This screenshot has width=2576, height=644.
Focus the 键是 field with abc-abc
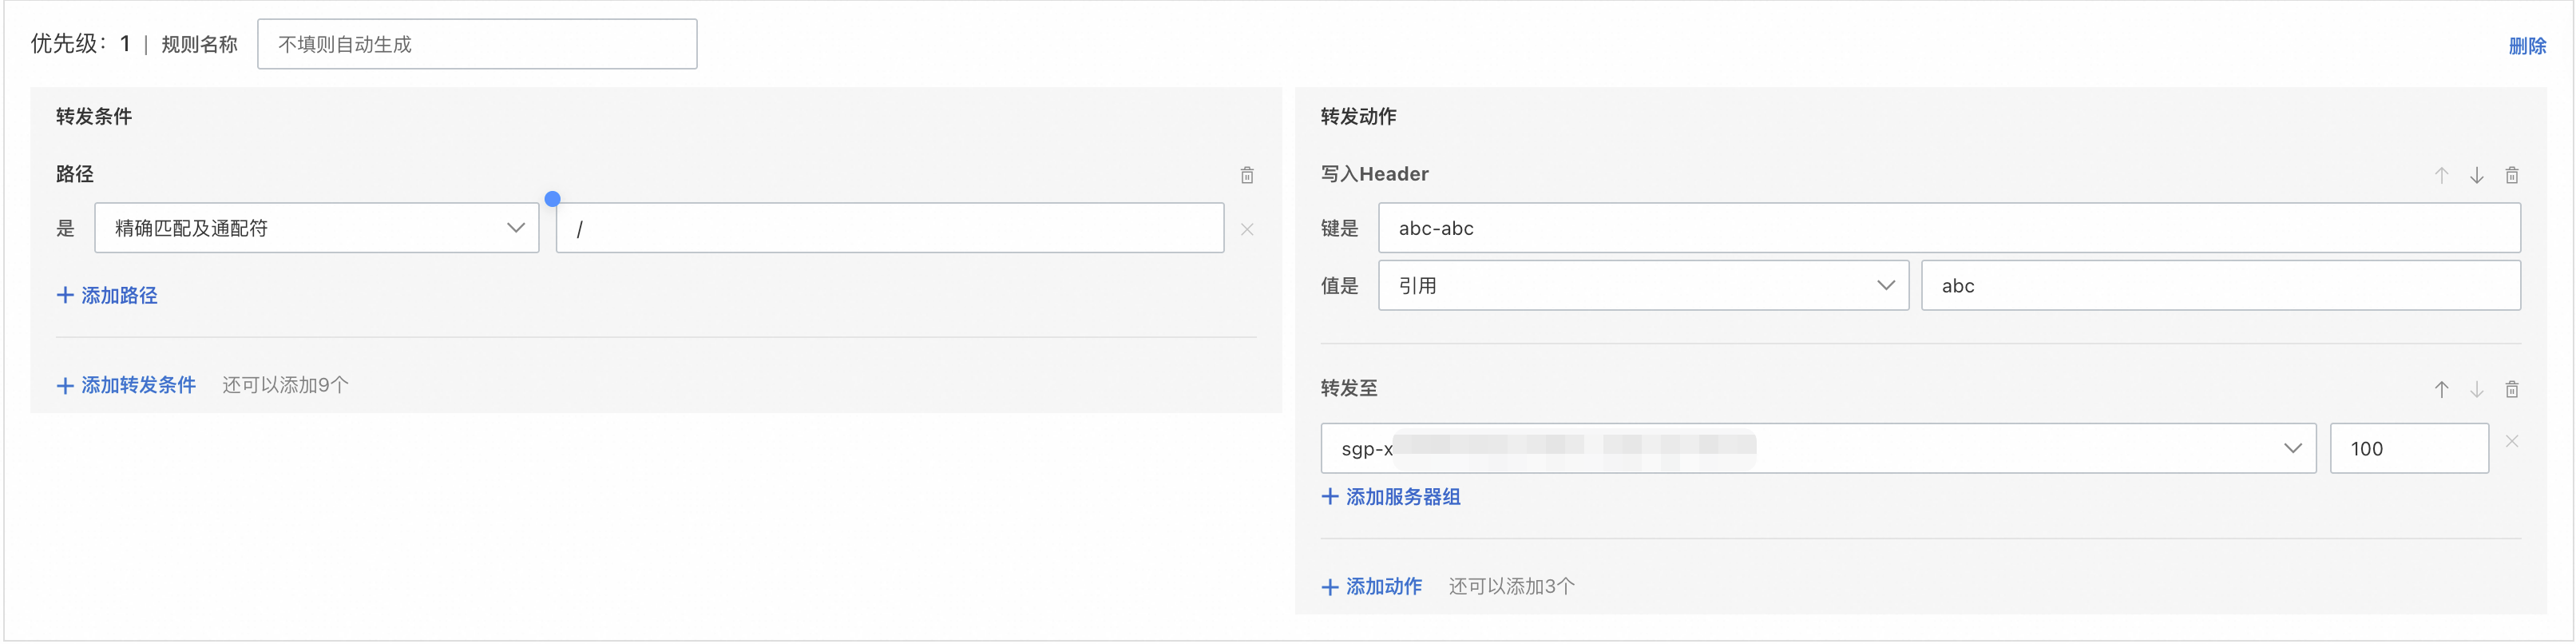click(1949, 228)
